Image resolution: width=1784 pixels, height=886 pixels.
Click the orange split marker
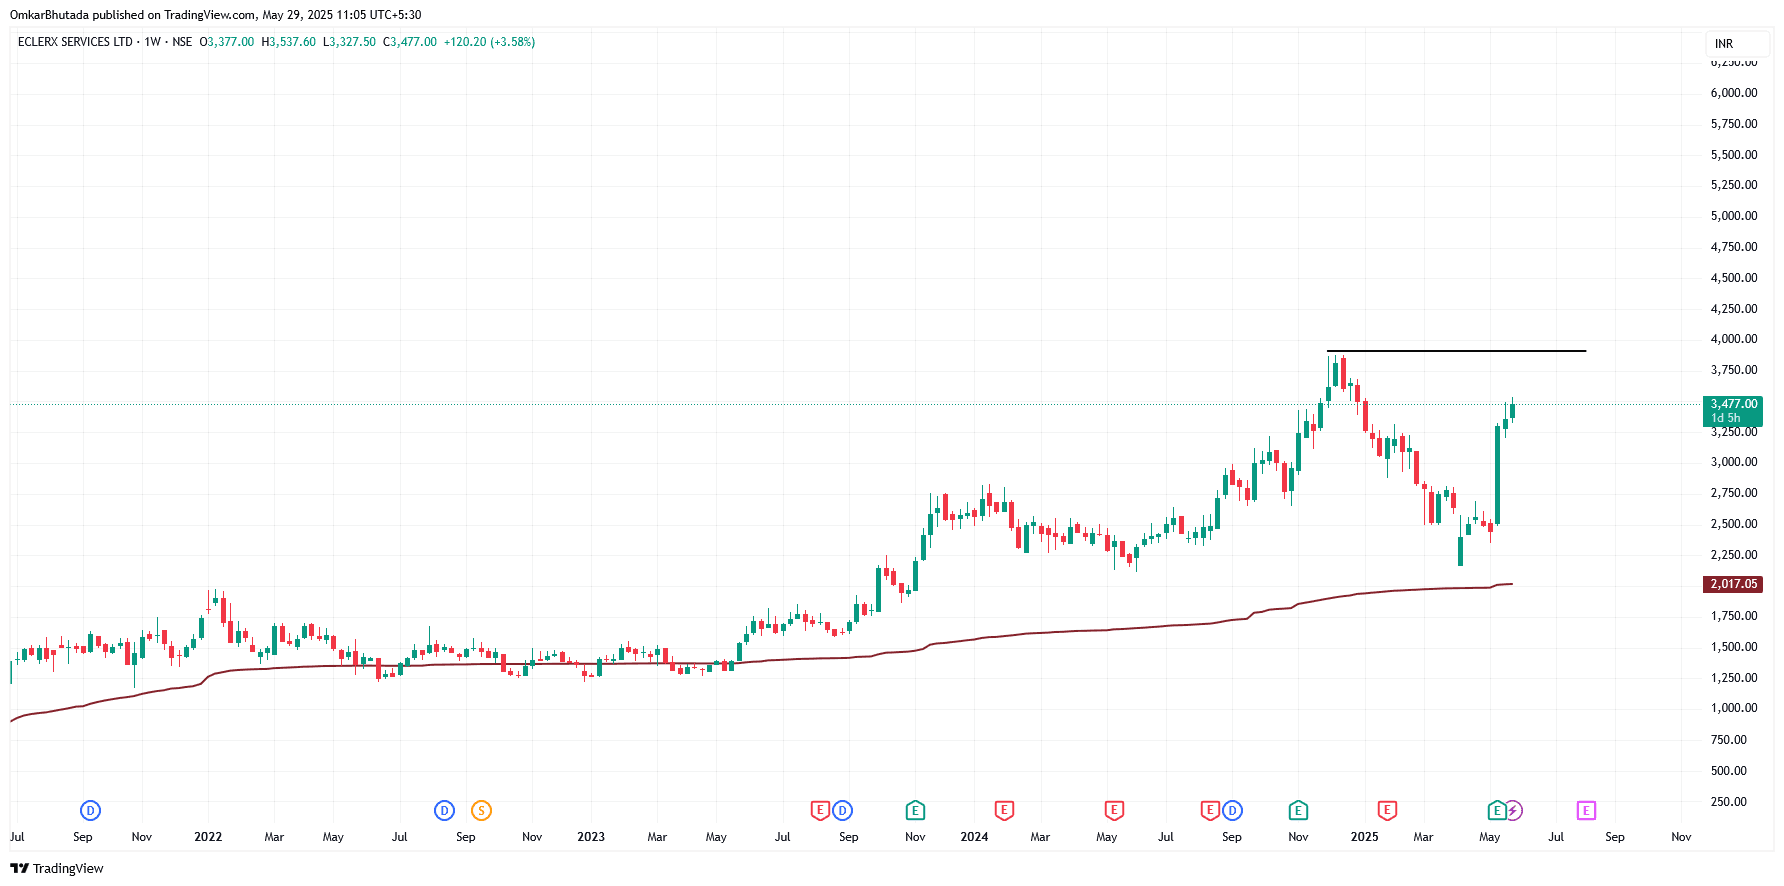coord(482,811)
